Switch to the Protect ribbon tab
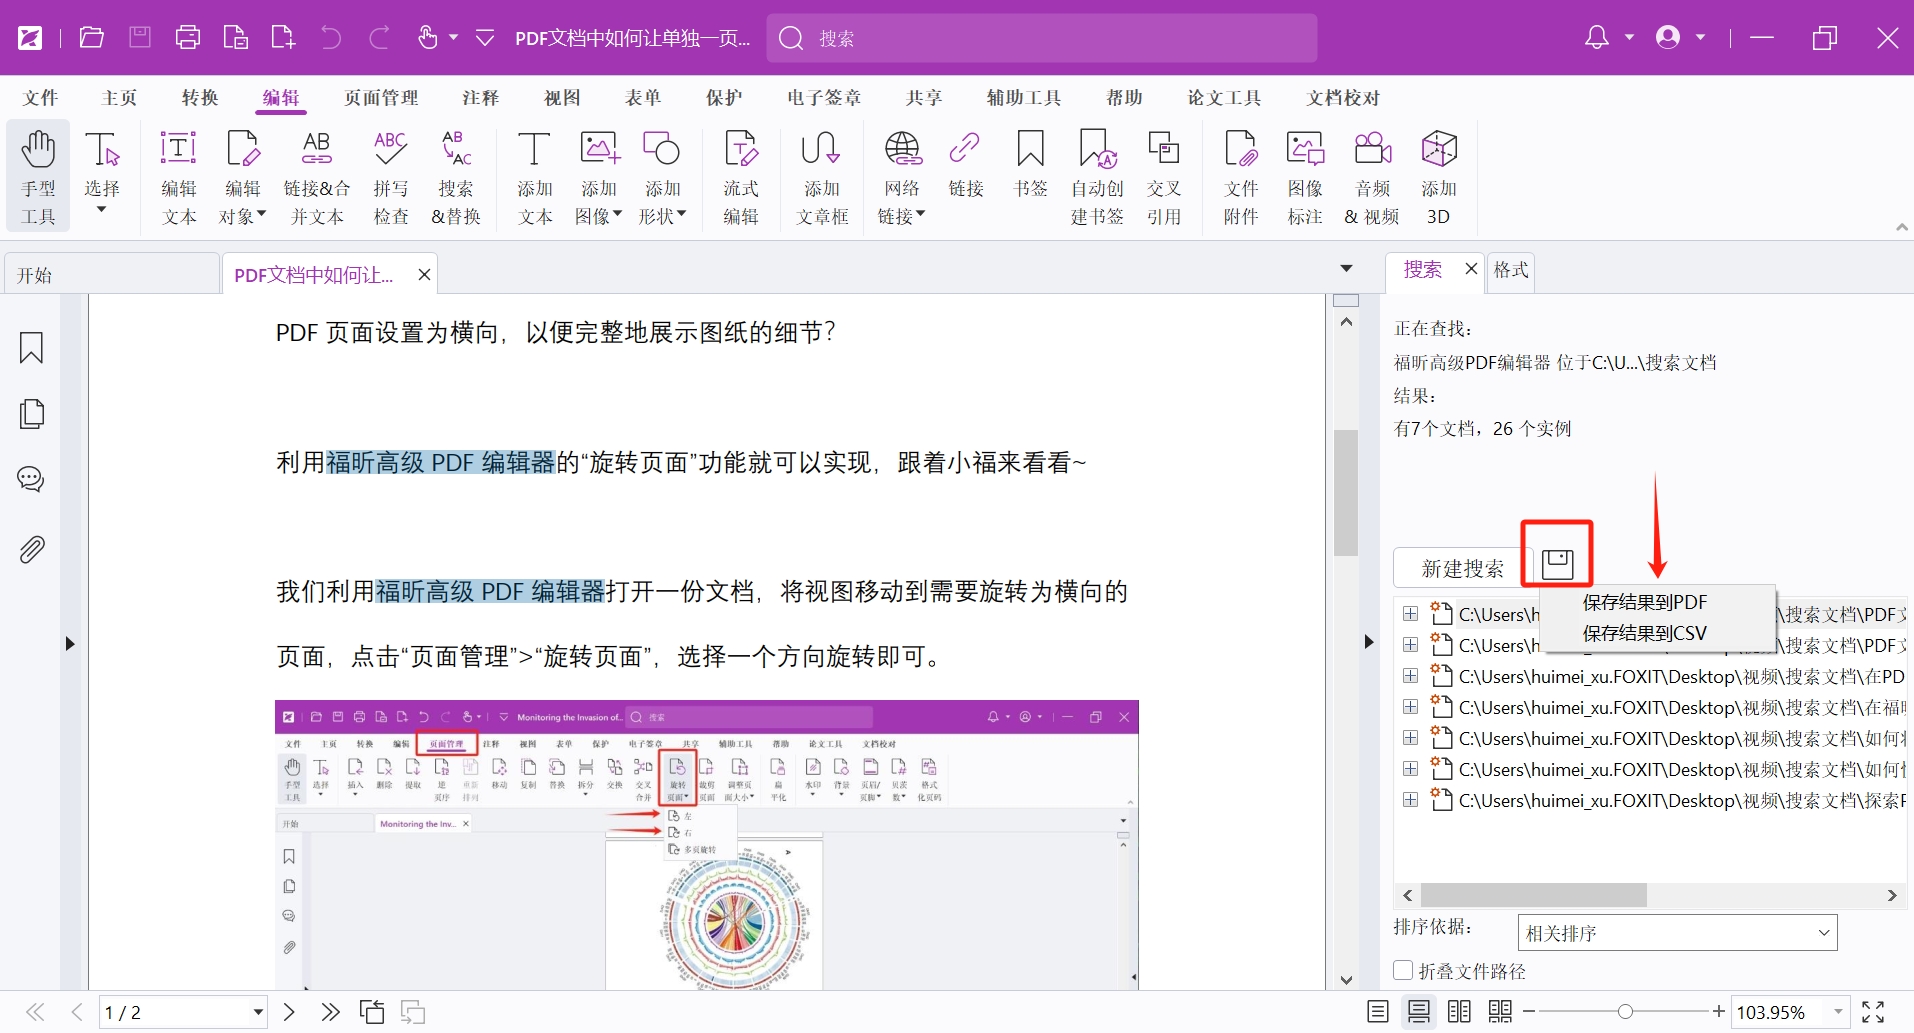 724,98
